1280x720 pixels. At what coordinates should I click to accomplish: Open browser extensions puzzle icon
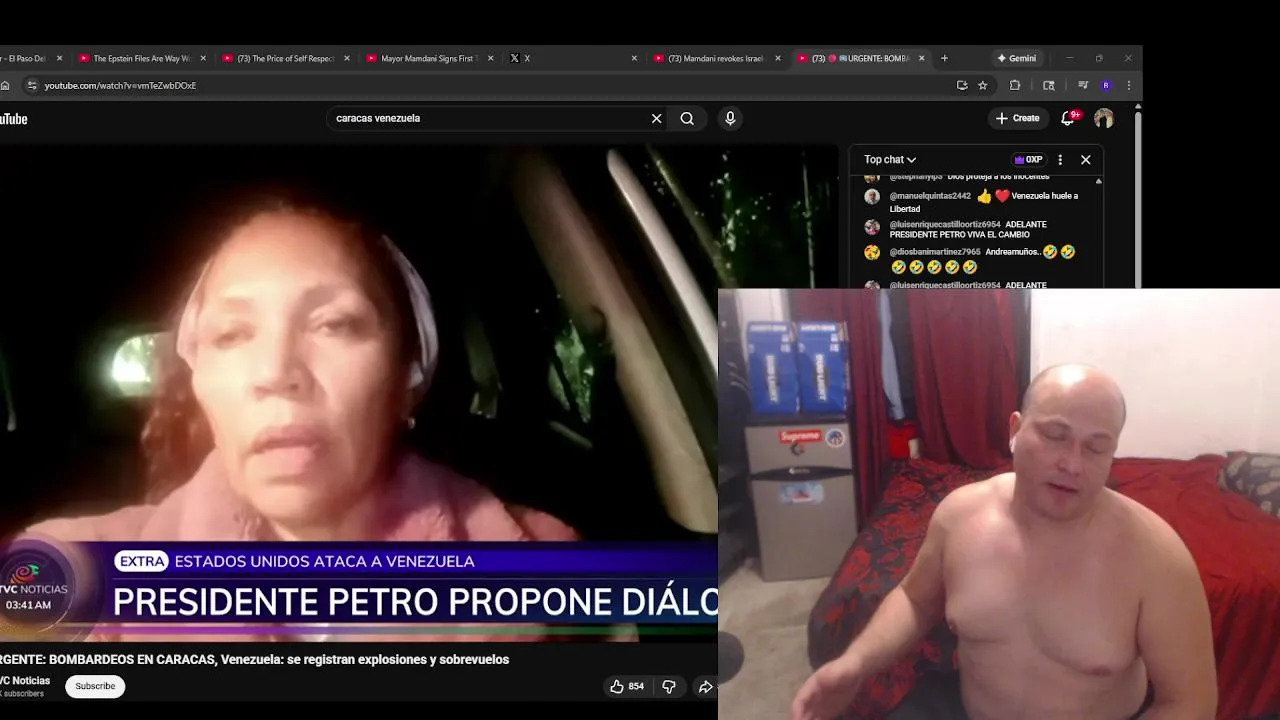click(1015, 86)
